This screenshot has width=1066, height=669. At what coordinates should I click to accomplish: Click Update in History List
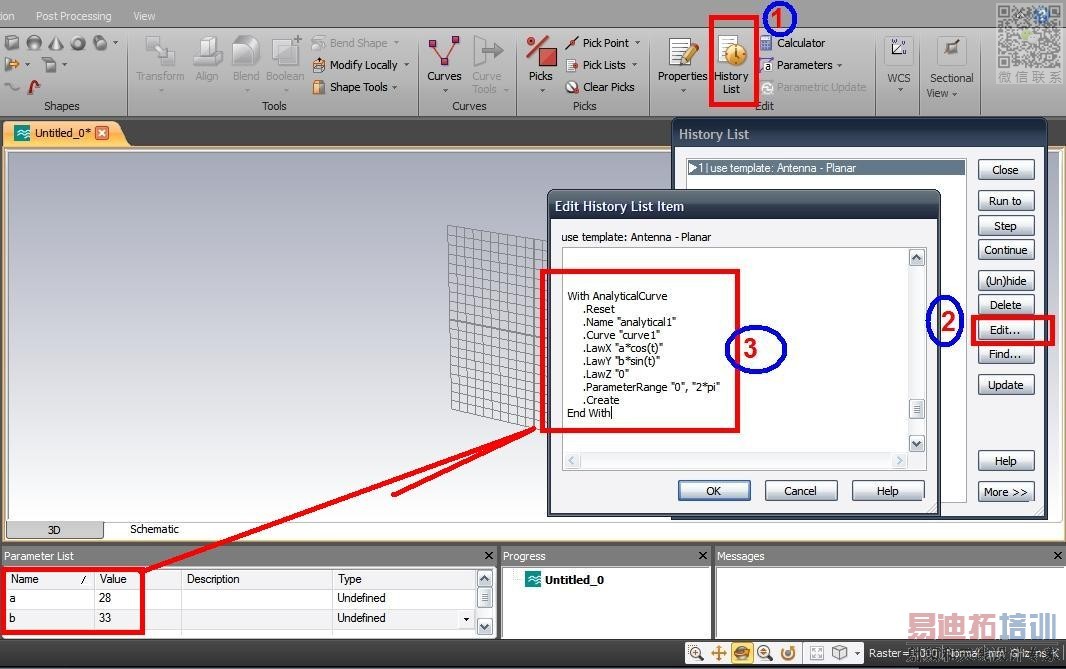click(1005, 385)
